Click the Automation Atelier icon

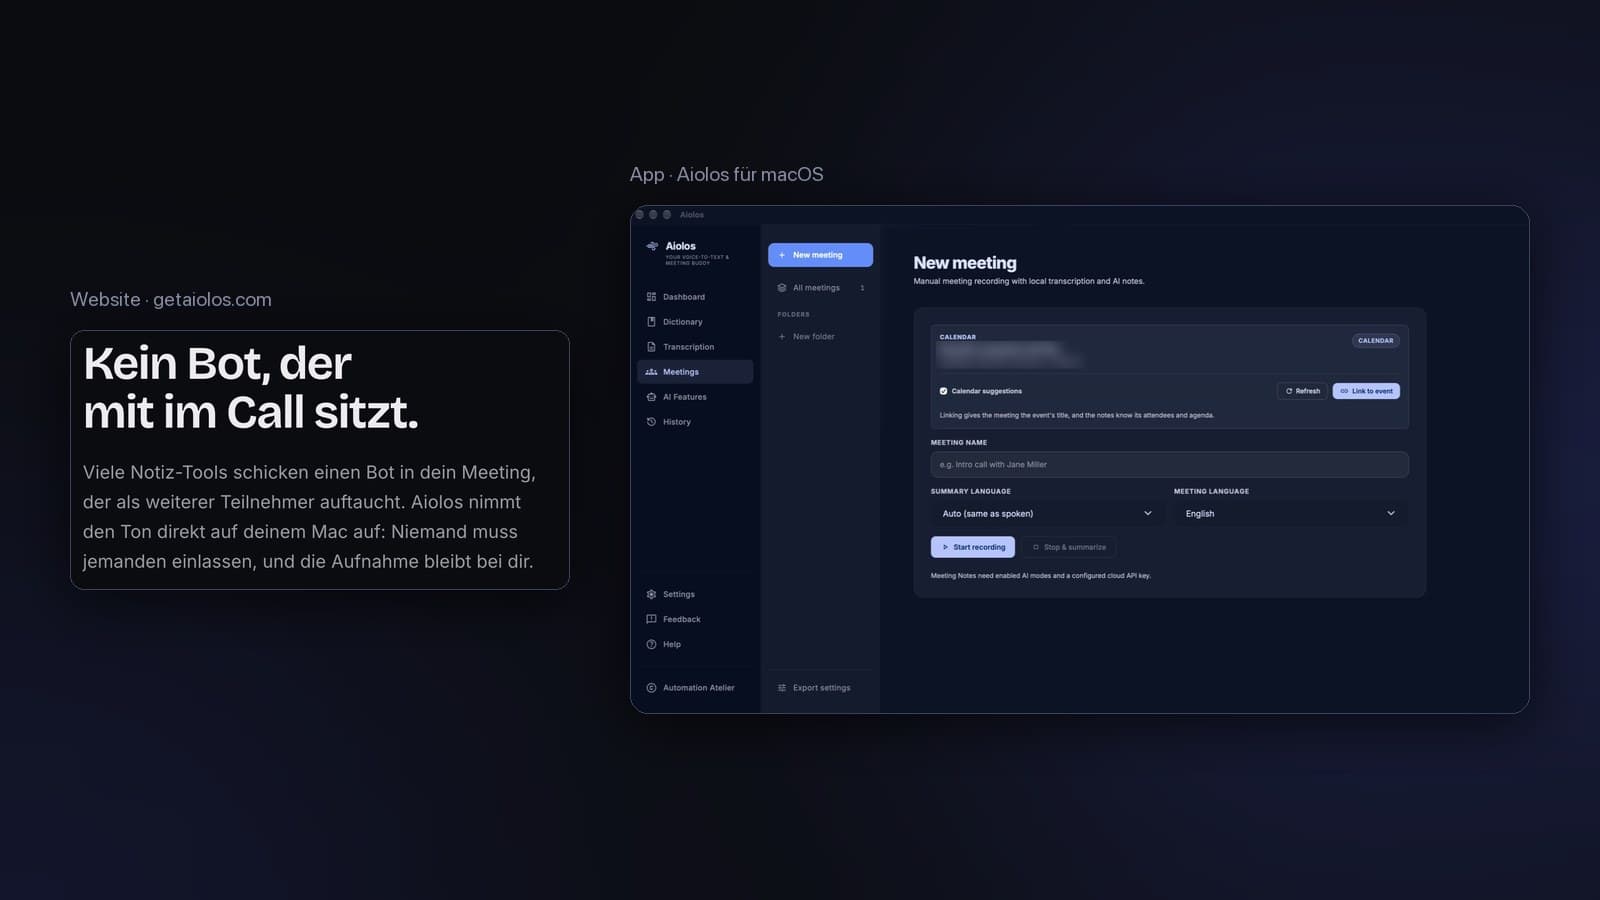tap(651, 688)
